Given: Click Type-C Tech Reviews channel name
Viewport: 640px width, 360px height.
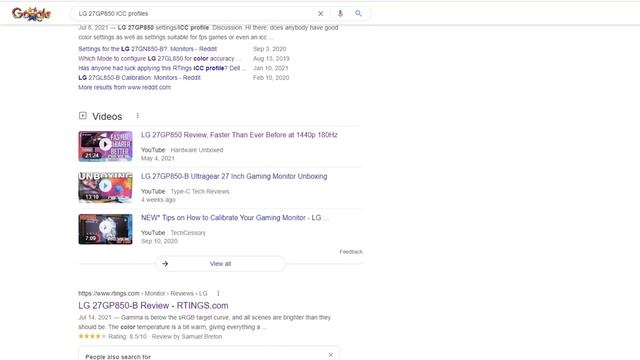Looking at the screenshot, I should point(200,191).
